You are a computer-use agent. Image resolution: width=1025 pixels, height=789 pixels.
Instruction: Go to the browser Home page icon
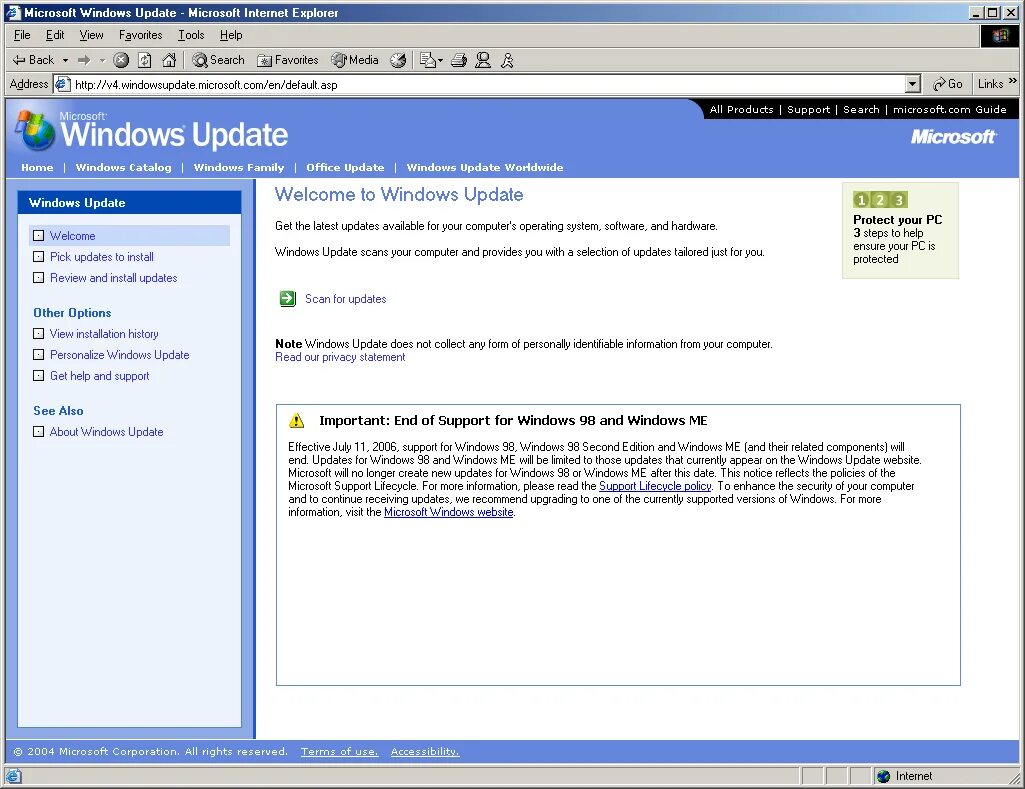point(169,60)
